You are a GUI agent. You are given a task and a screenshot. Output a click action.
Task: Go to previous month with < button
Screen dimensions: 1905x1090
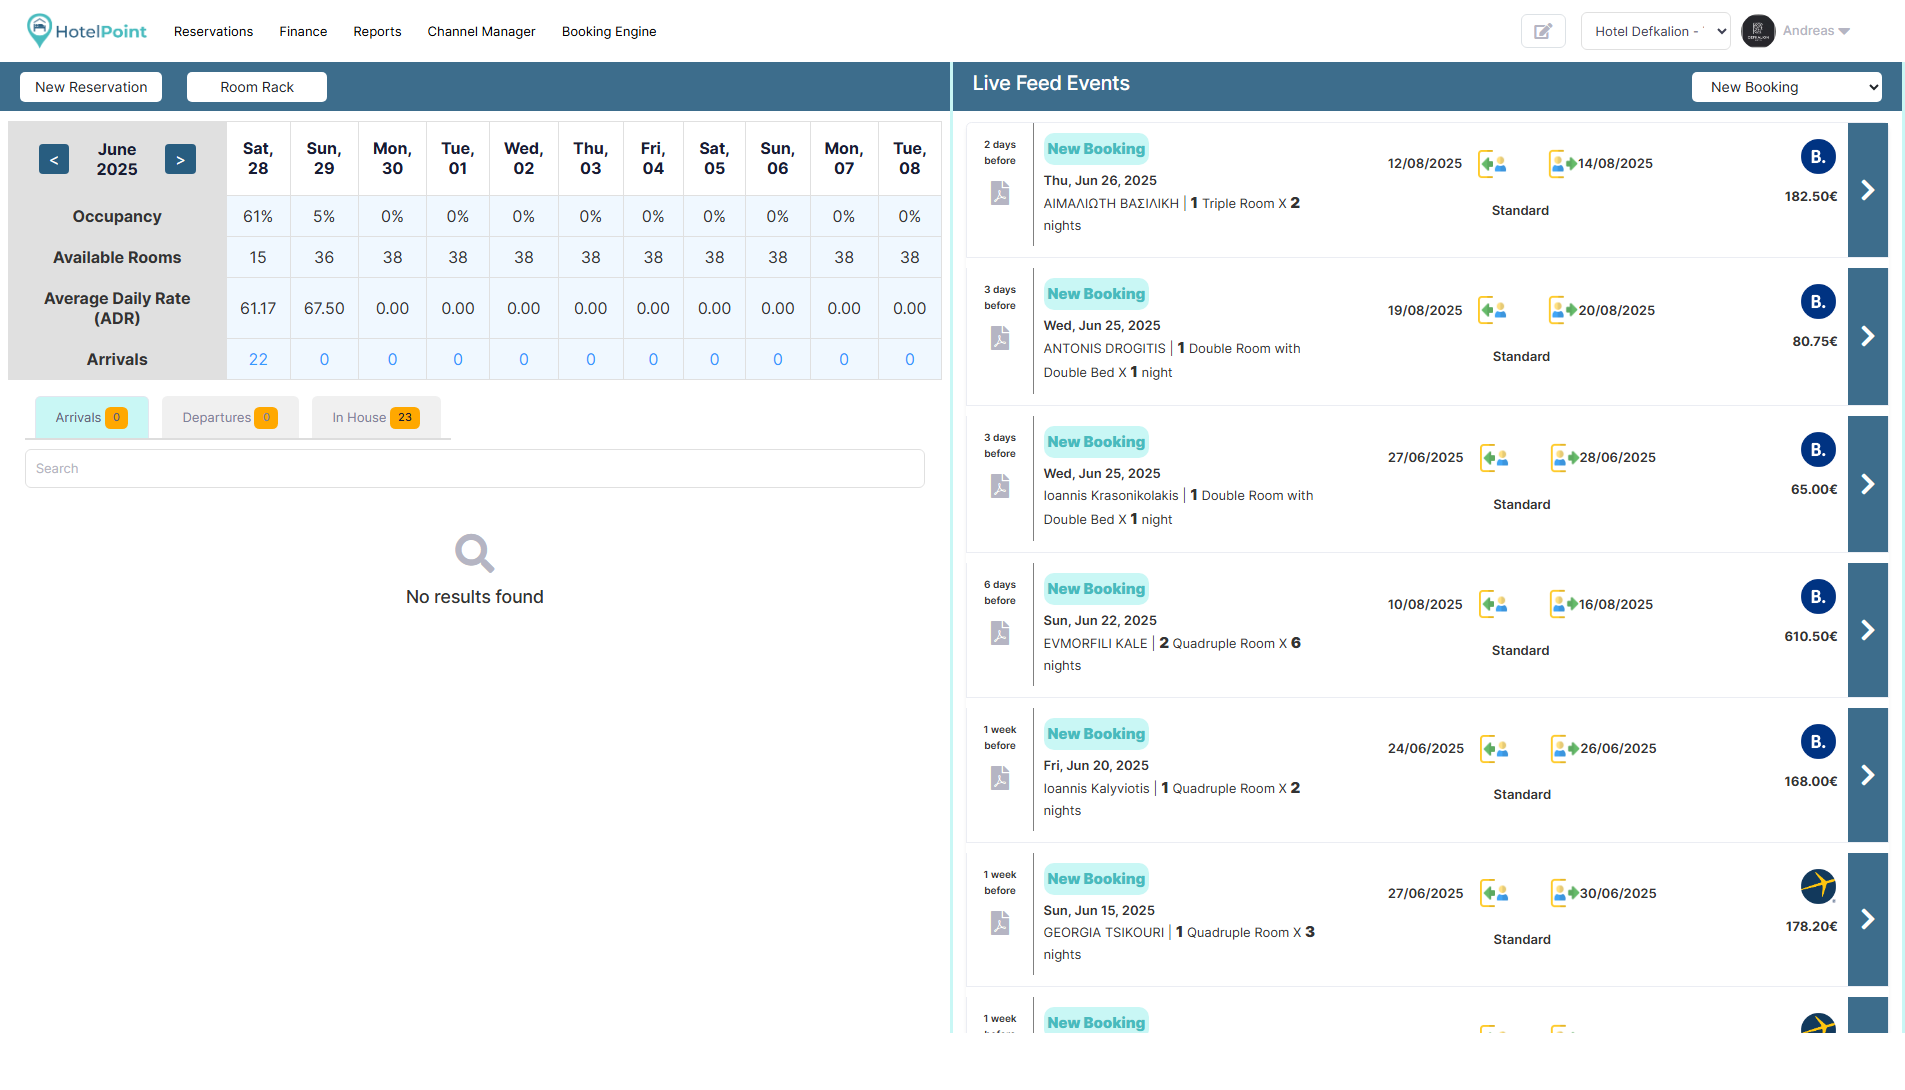pyautogui.click(x=54, y=159)
